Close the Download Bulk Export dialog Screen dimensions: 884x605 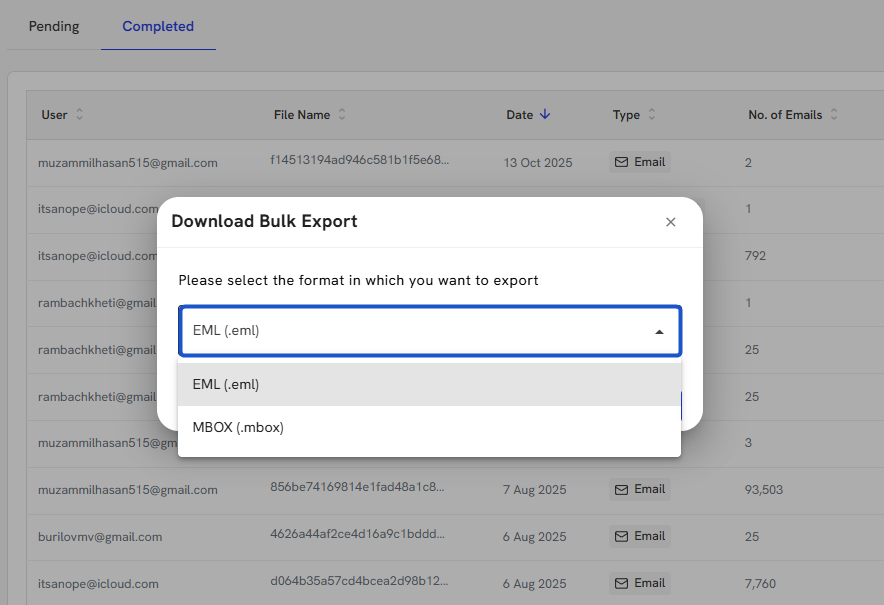(x=670, y=222)
